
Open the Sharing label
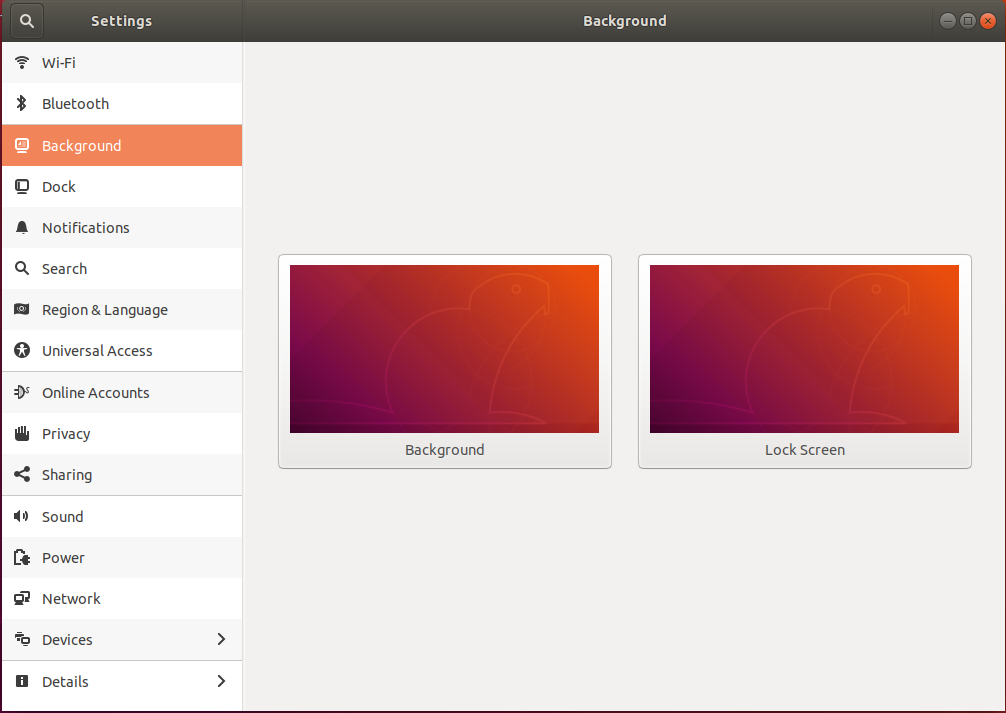coord(67,475)
